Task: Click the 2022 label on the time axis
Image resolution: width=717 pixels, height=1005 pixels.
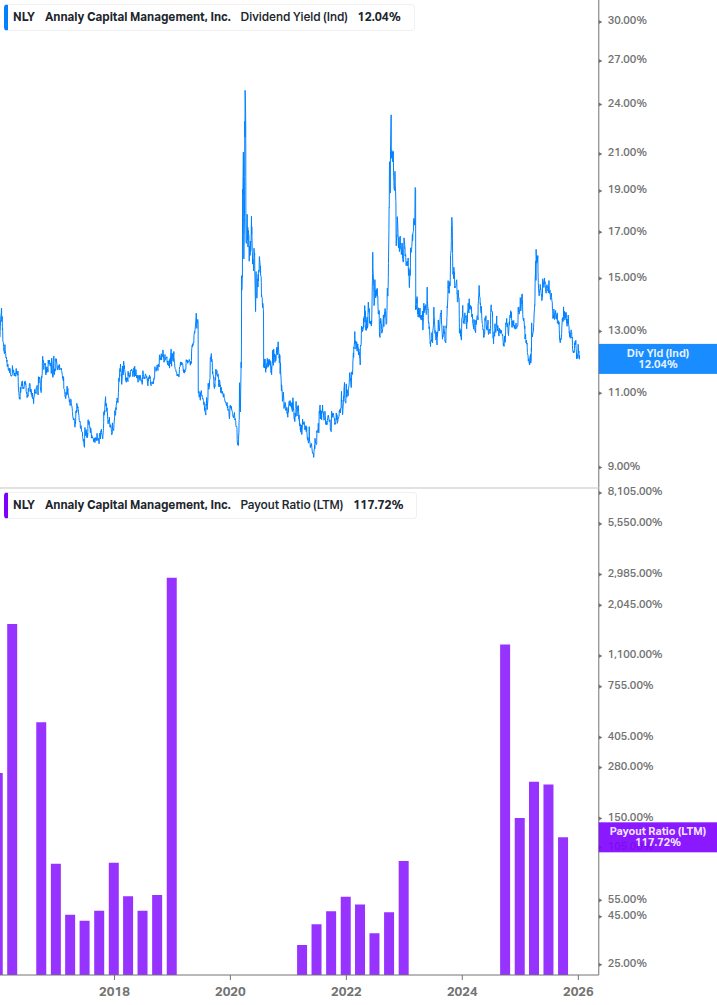Action: click(x=346, y=991)
